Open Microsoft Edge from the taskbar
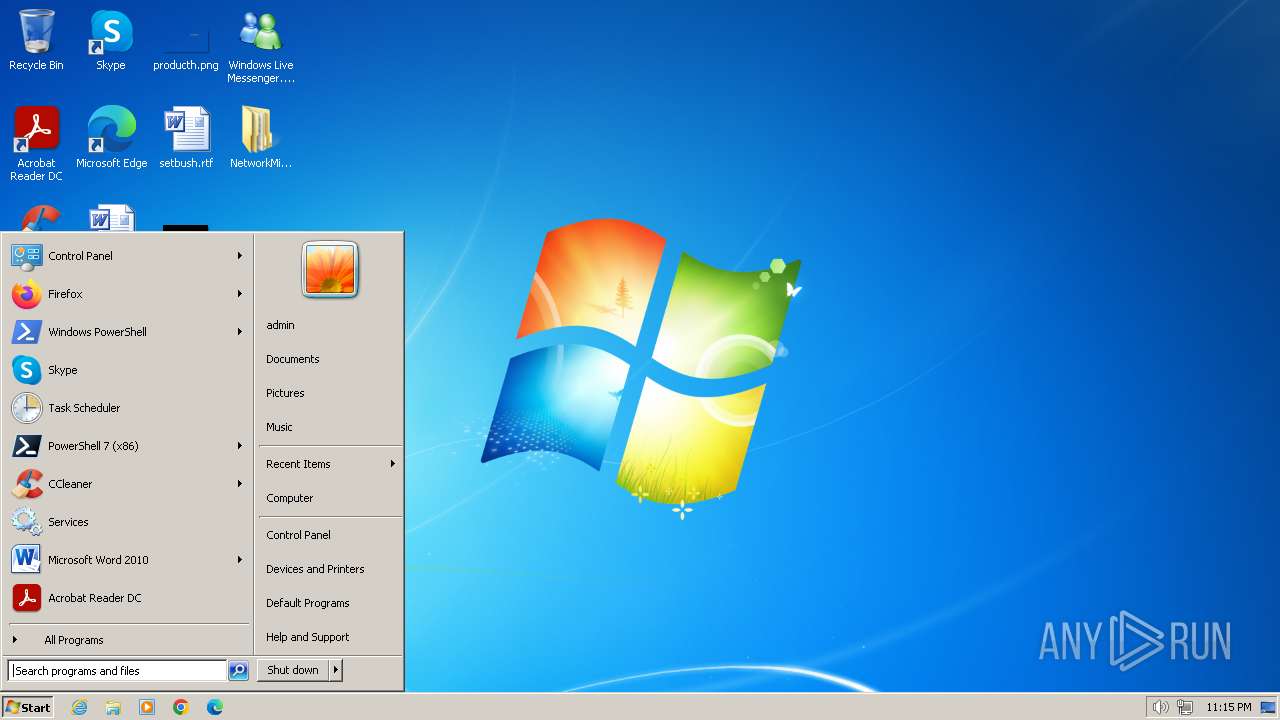The image size is (1280, 720). pos(215,707)
